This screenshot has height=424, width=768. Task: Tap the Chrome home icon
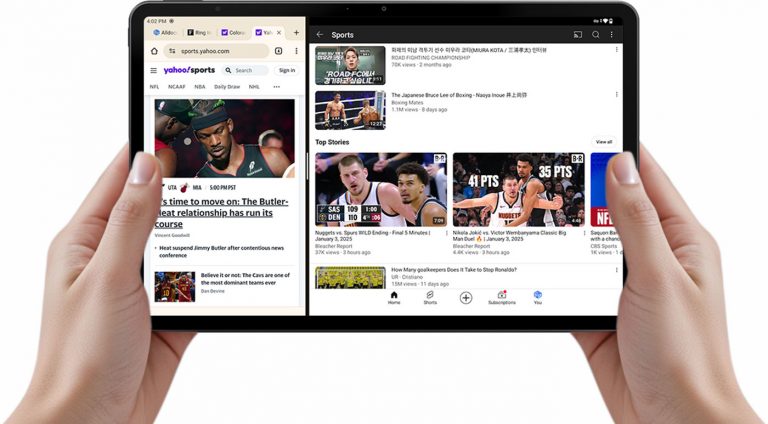click(154, 51)
